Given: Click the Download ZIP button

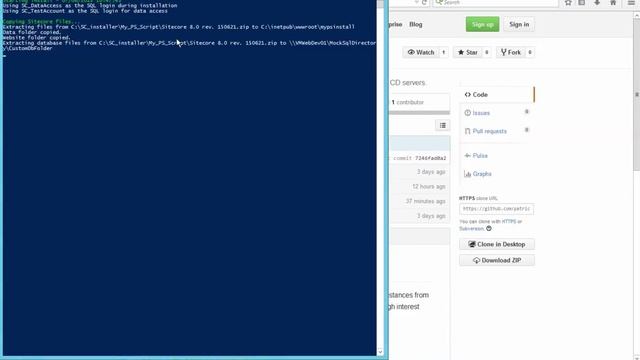Looking at the screenshot, I should pos(497,260).
